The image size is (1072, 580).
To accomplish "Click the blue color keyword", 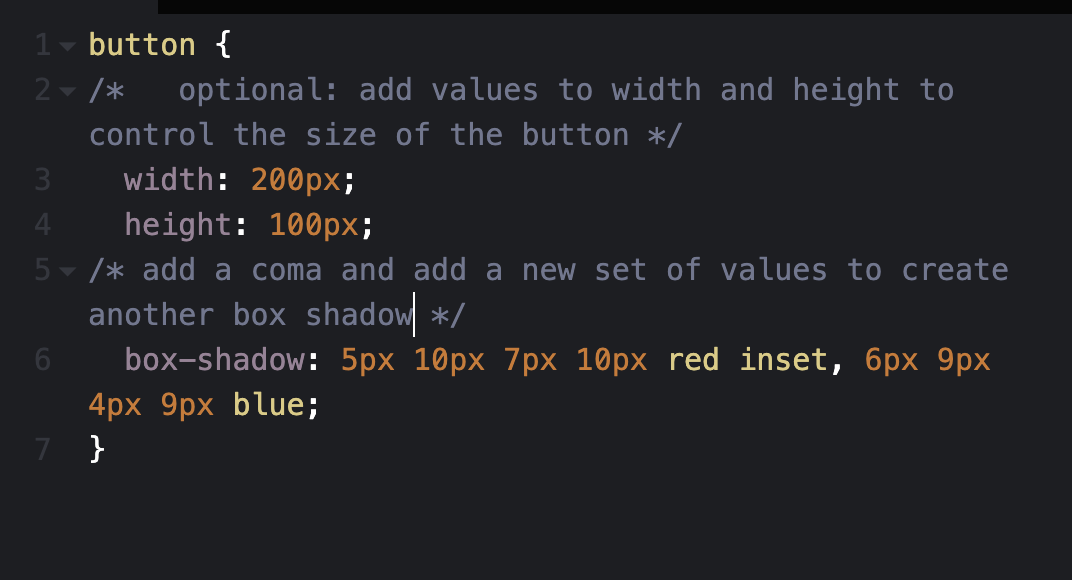I will coord(268,405).
